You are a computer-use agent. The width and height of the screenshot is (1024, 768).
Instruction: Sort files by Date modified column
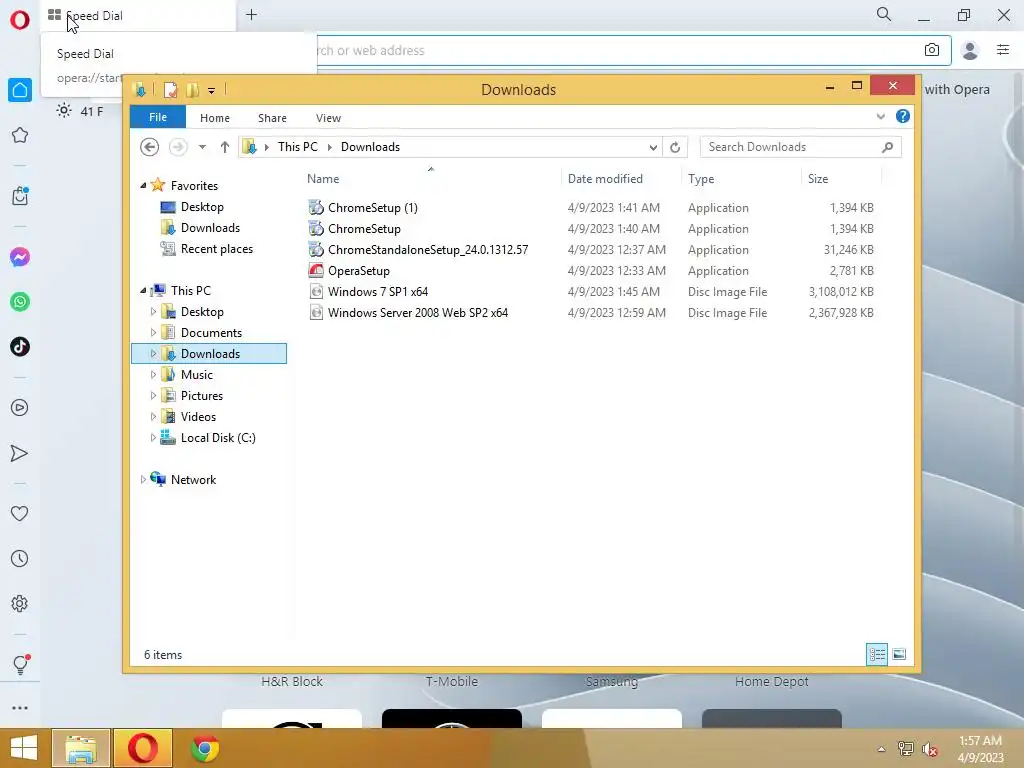point(621,178)
